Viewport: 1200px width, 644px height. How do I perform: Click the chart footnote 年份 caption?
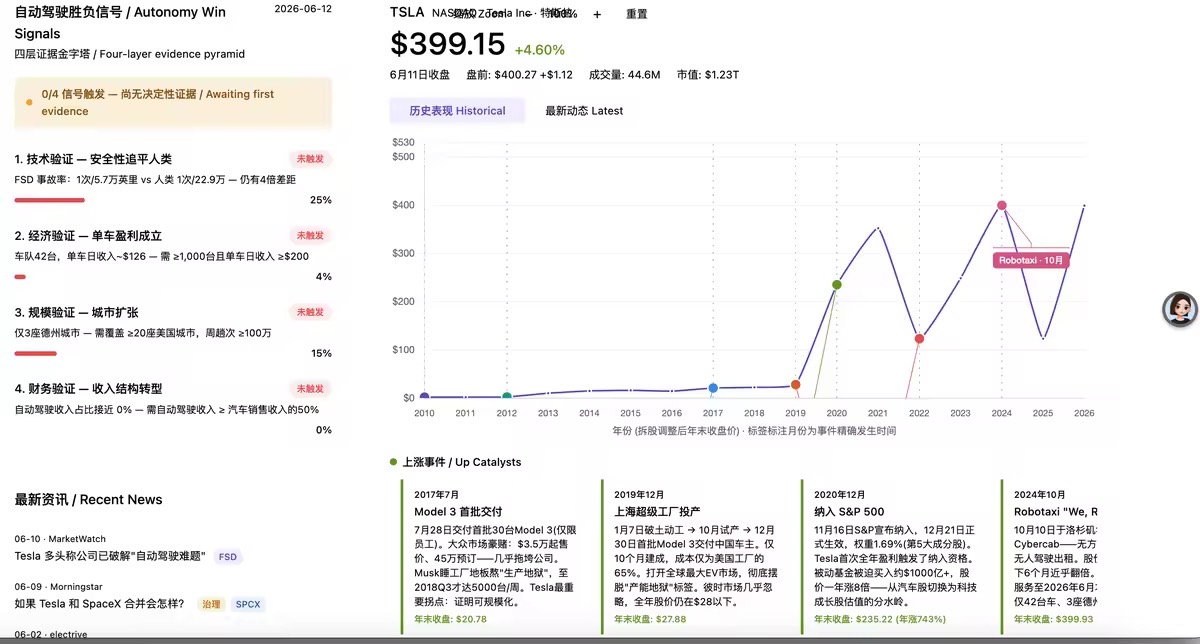coord(754,430)
